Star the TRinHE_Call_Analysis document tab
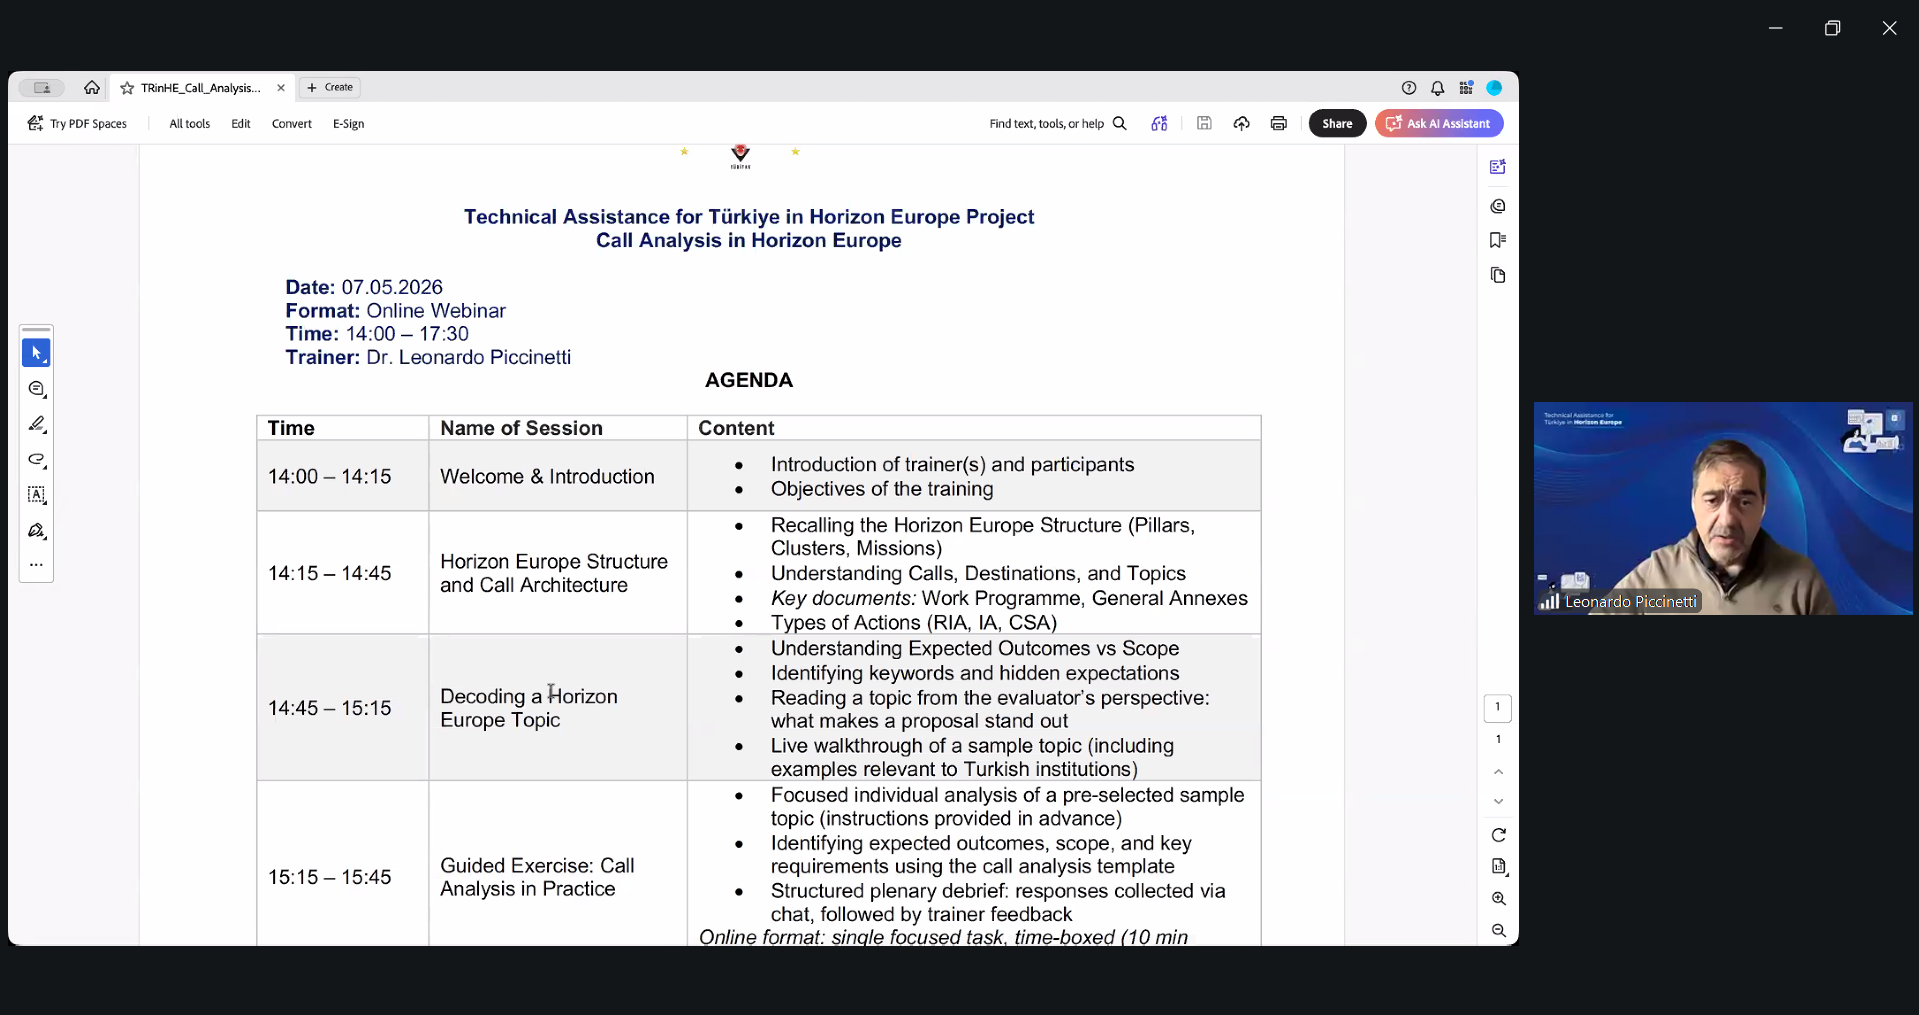Viewport: 1919px width, 1015px height. click(127, 88)
